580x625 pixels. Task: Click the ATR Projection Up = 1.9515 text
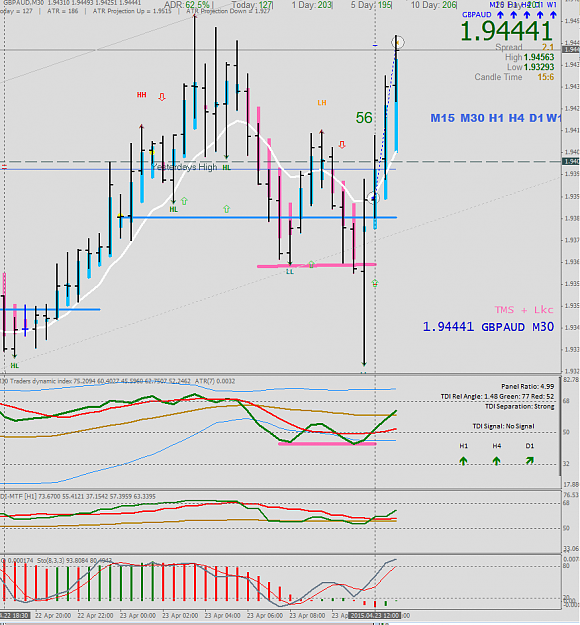[x=132, y=11]
